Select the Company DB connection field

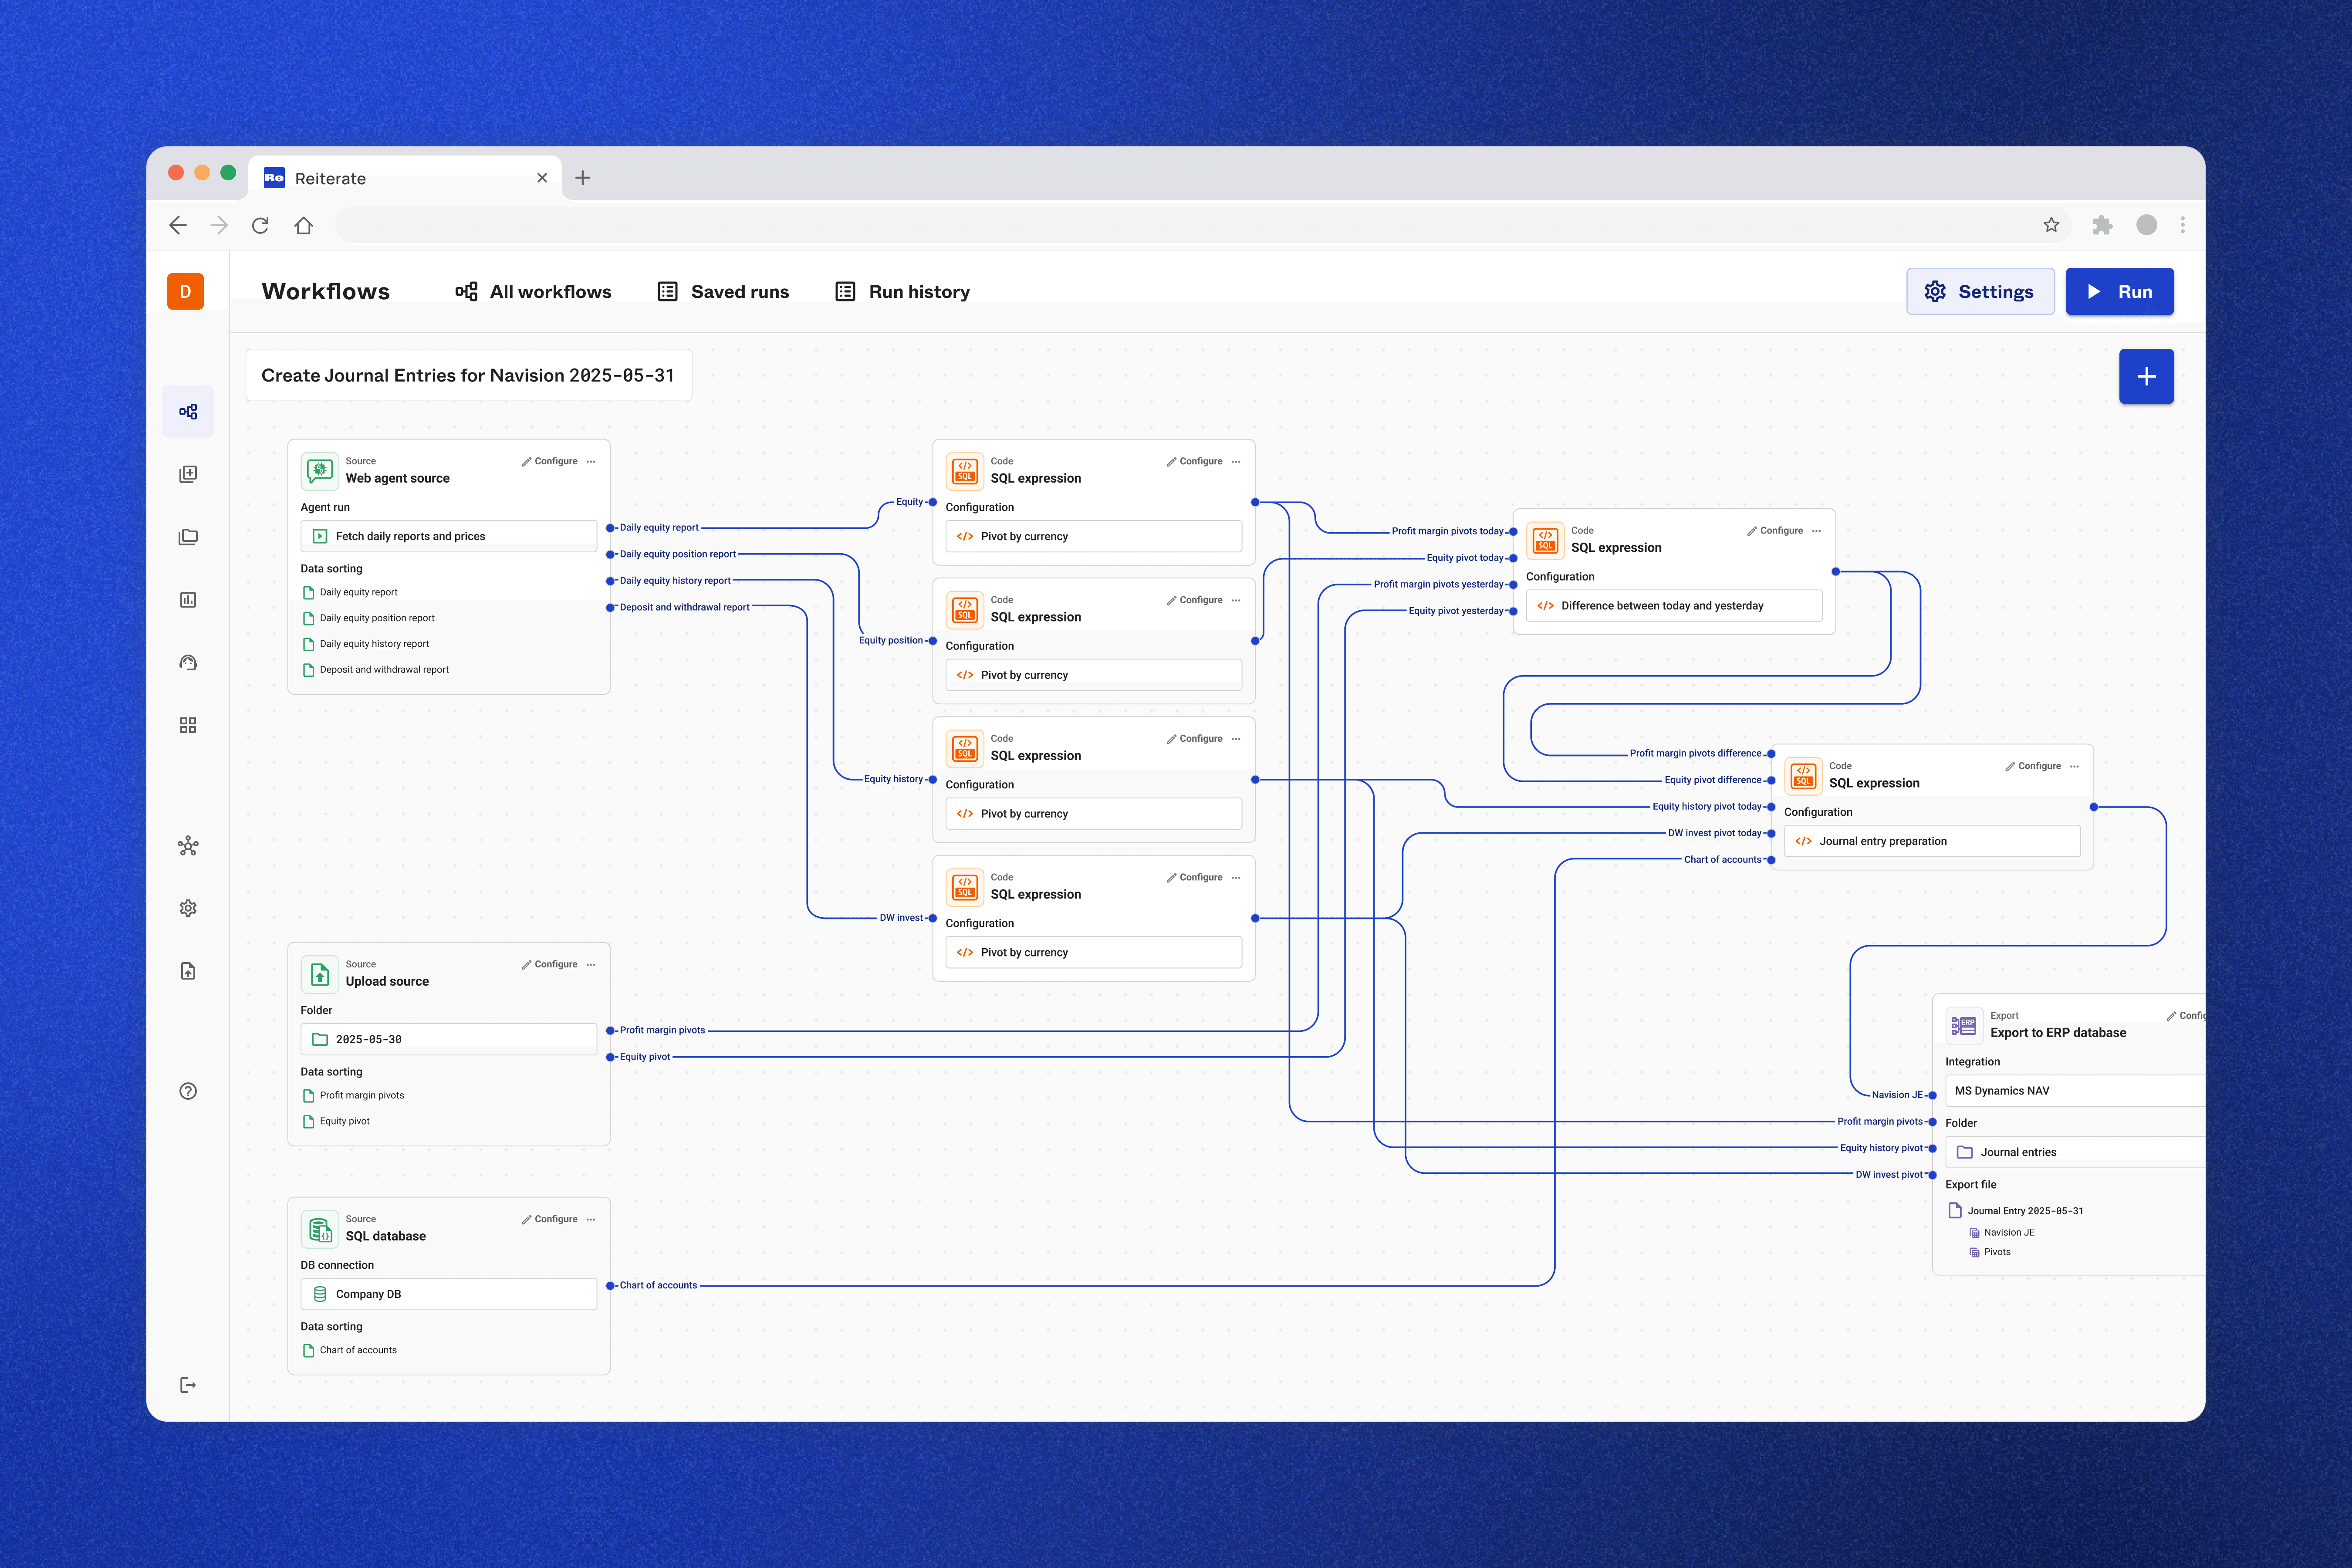448,1294
